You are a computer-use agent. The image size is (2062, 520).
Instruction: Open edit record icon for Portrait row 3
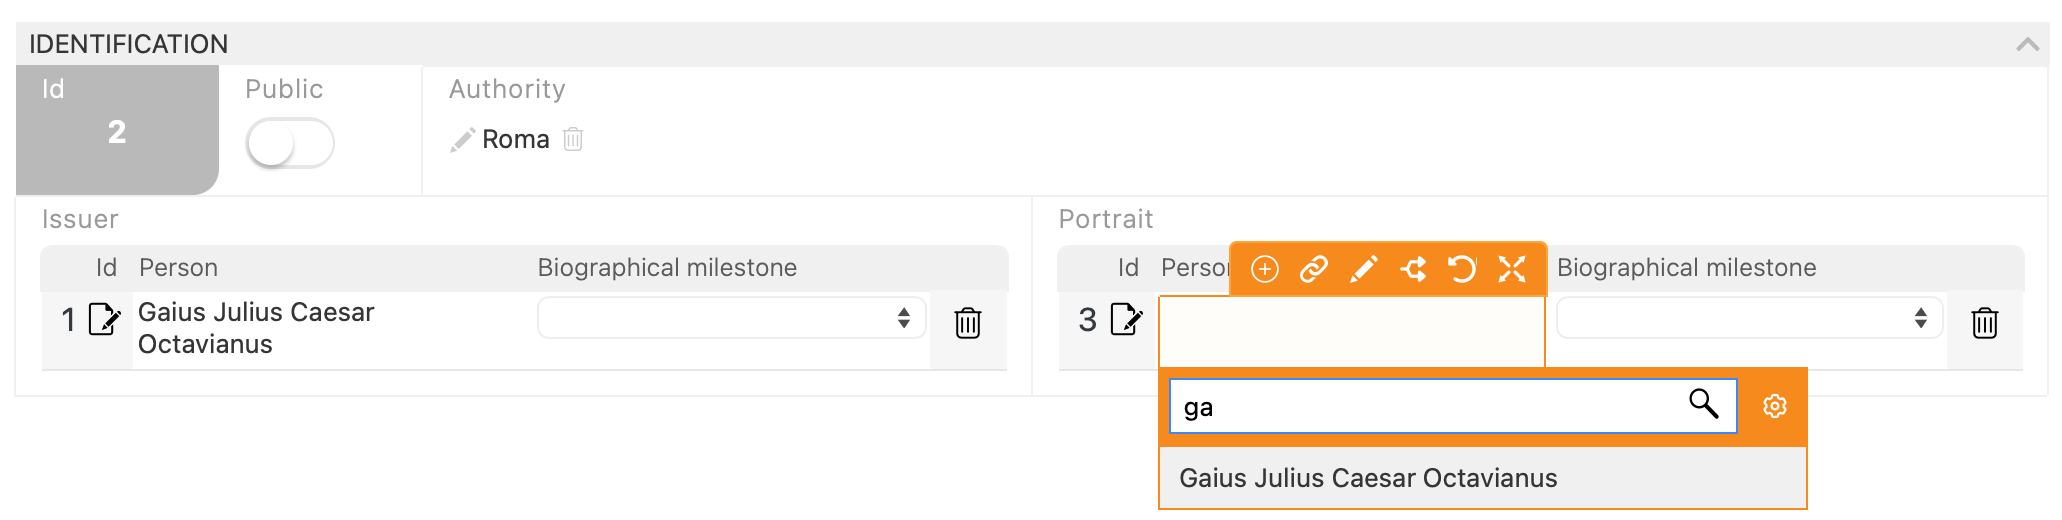point(1127,319)
